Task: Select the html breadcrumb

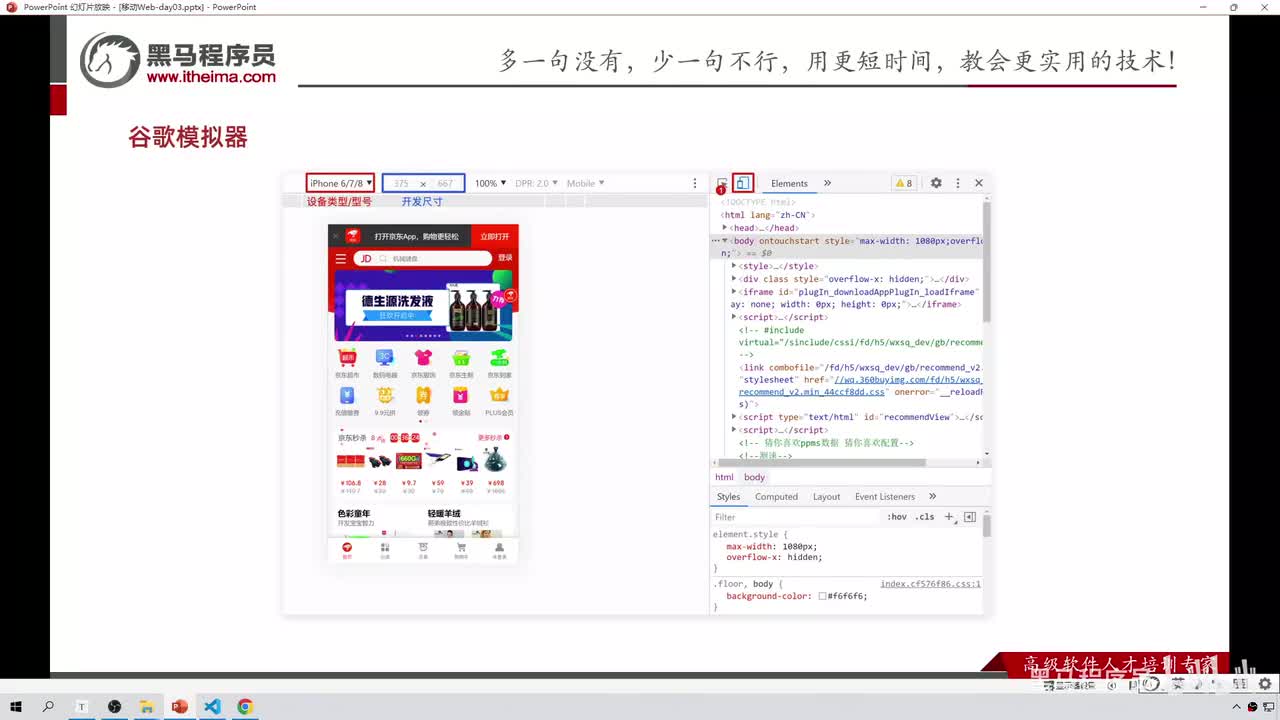Action: pyautogui.click(x=724, y=477)
